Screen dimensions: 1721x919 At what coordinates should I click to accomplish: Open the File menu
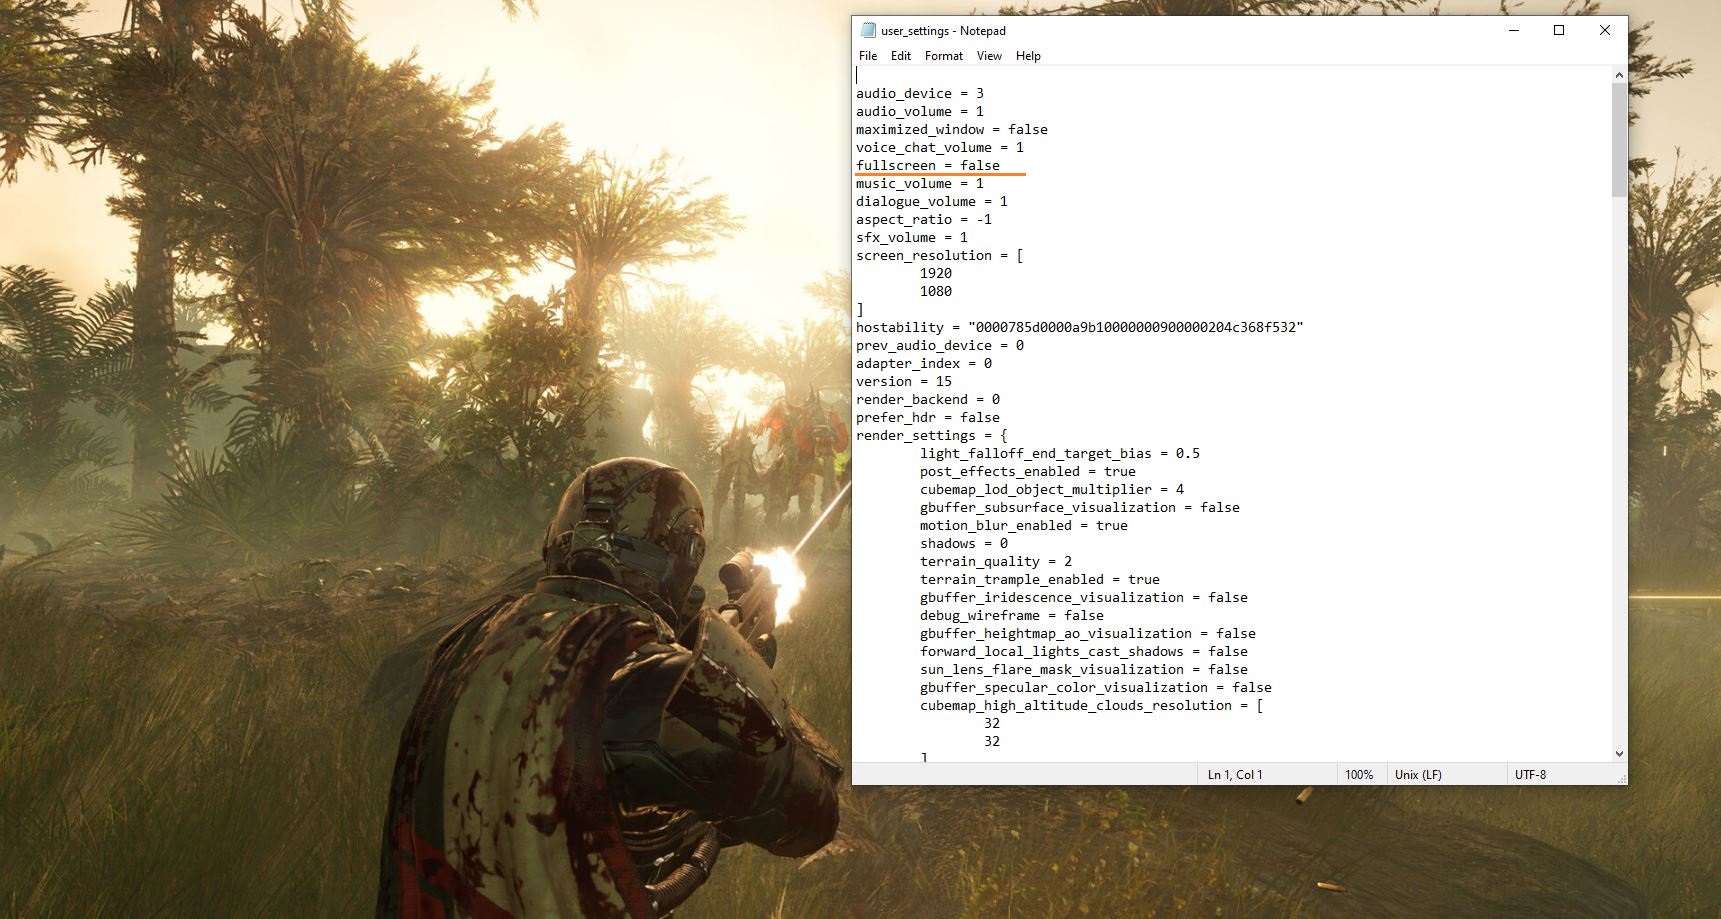click(868, 56)
